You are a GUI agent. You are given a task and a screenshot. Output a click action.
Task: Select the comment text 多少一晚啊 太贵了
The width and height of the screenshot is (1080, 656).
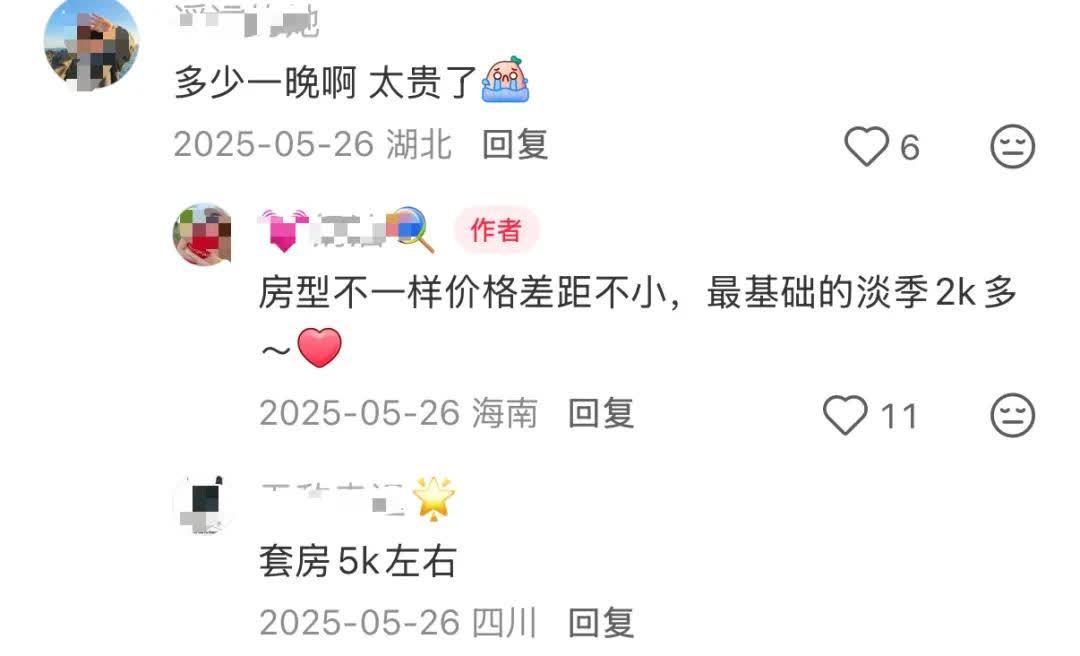click(x=326, y=83)
